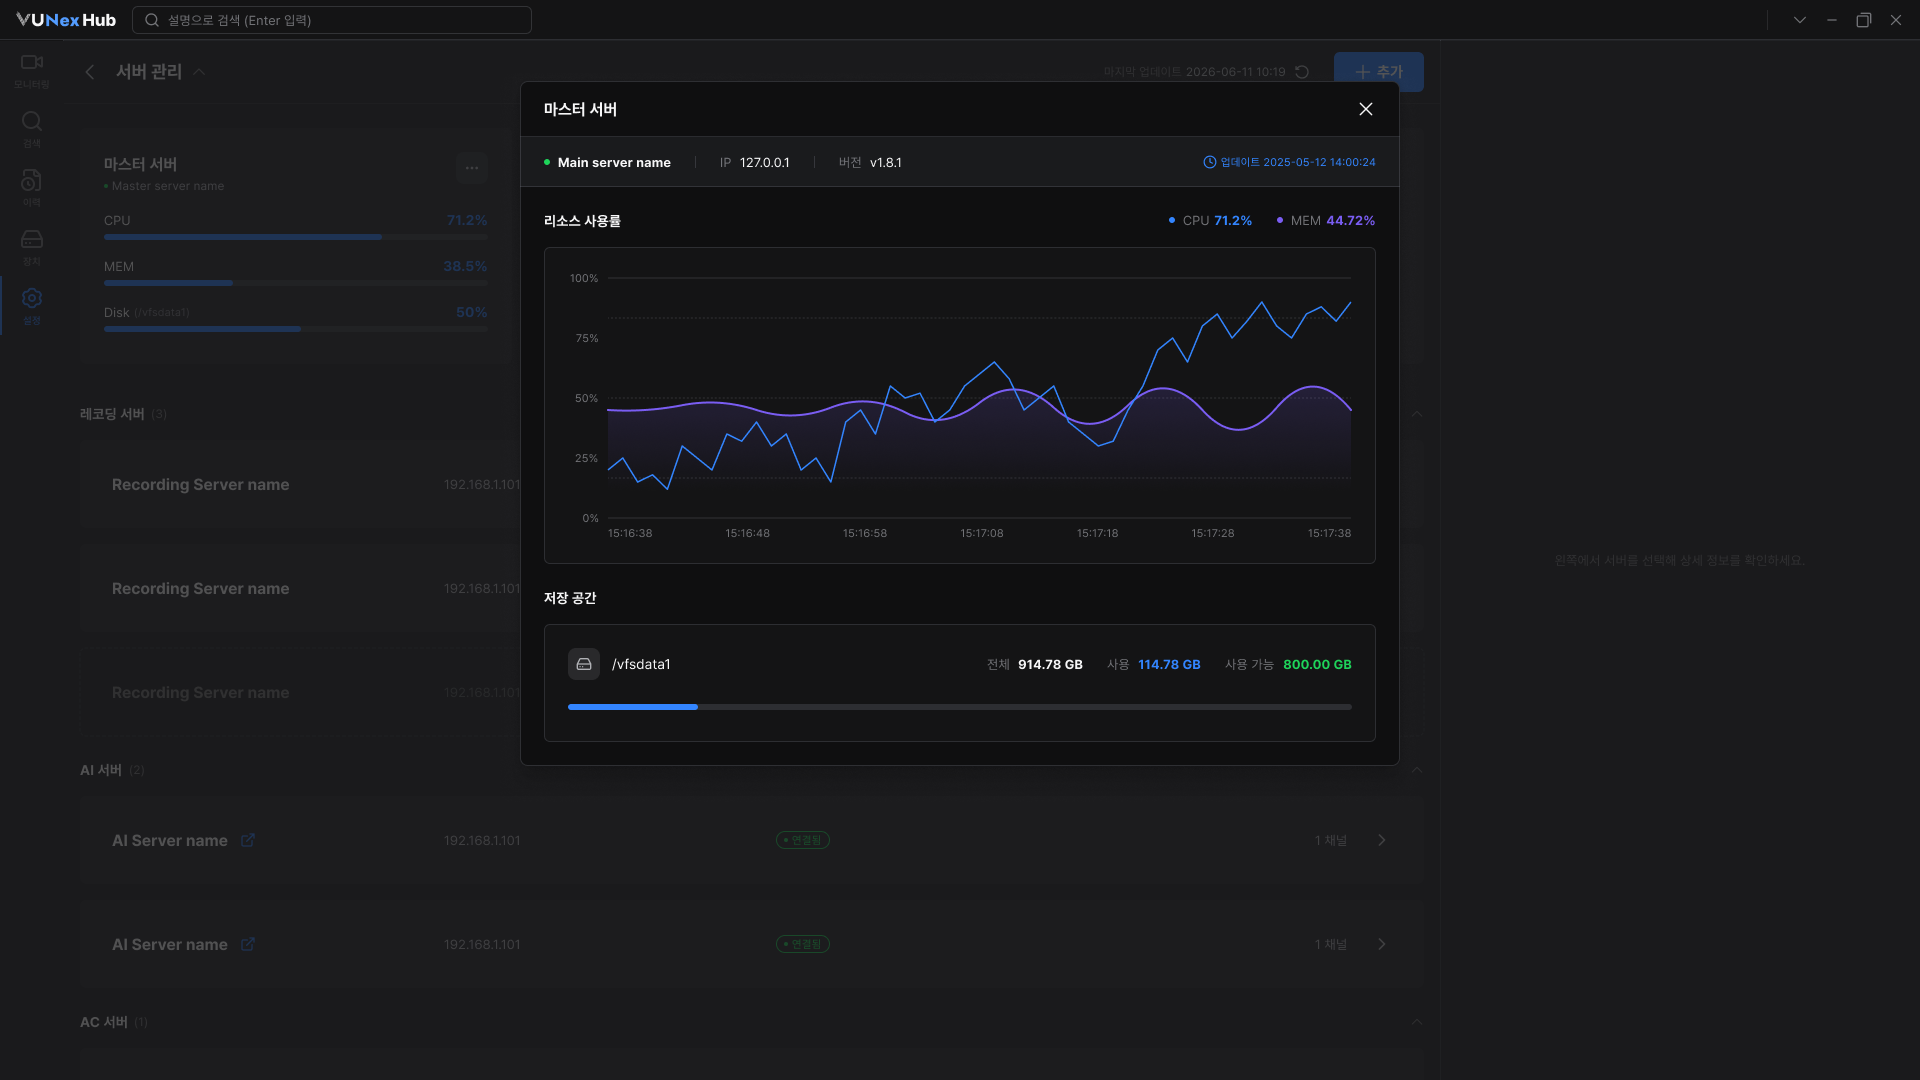
Task: Click the used size 114.78 GB
Action: click(1169, 664)
